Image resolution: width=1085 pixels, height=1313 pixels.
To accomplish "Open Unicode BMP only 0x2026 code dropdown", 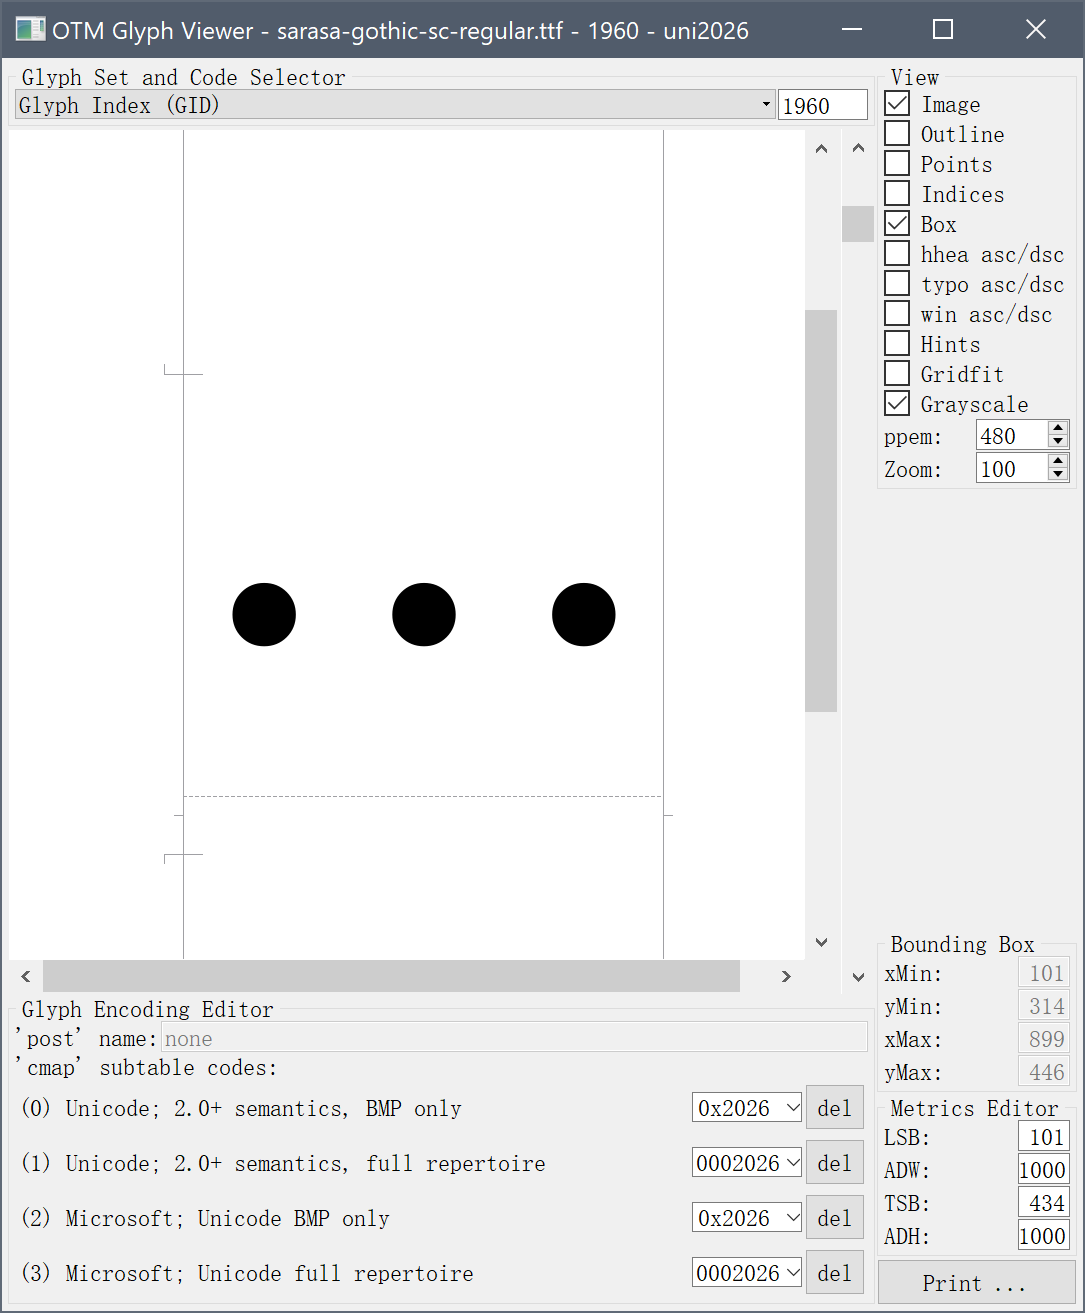I will (x=747, y=1108).
